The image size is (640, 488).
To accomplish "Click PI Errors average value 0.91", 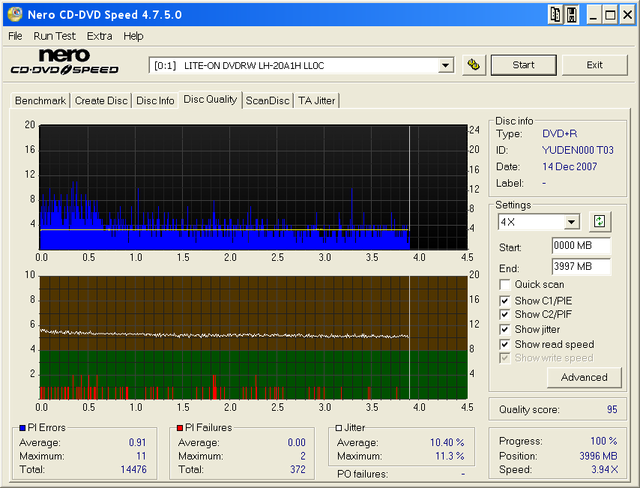I will tap(137, 443).
